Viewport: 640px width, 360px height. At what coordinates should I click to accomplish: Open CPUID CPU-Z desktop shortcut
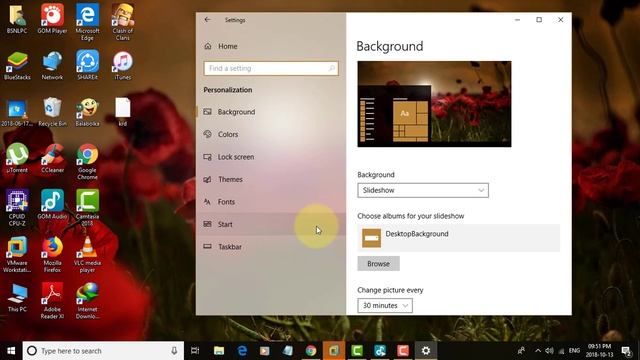(x=17, y=208)
